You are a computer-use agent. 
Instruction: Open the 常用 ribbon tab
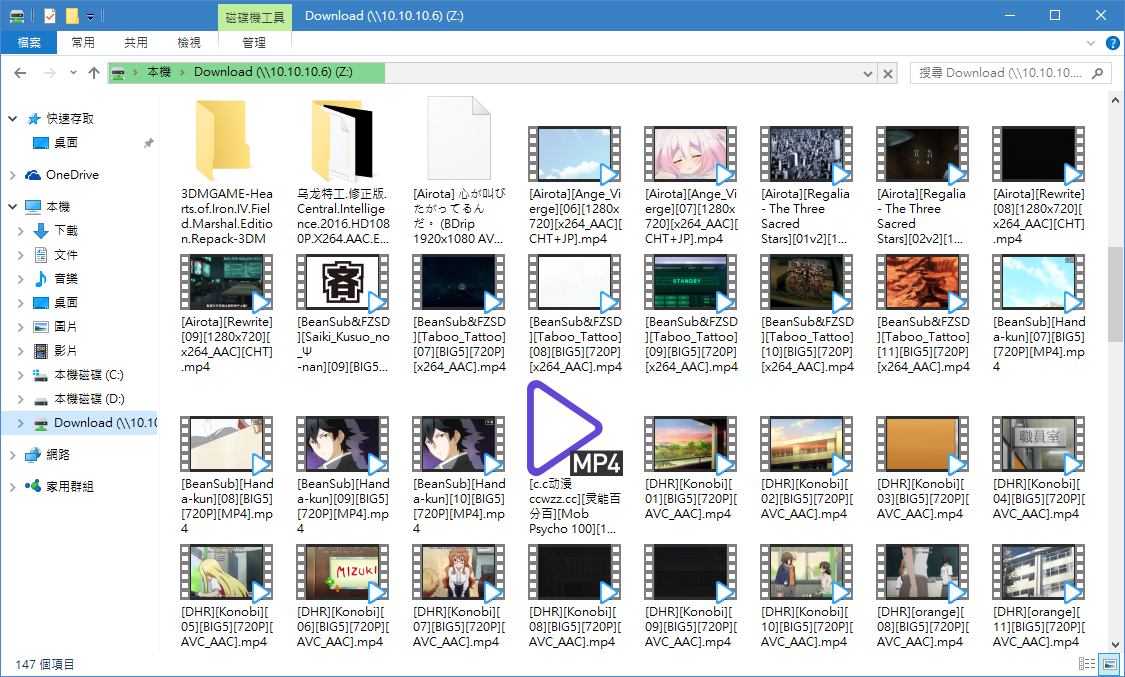click(83, 42)
